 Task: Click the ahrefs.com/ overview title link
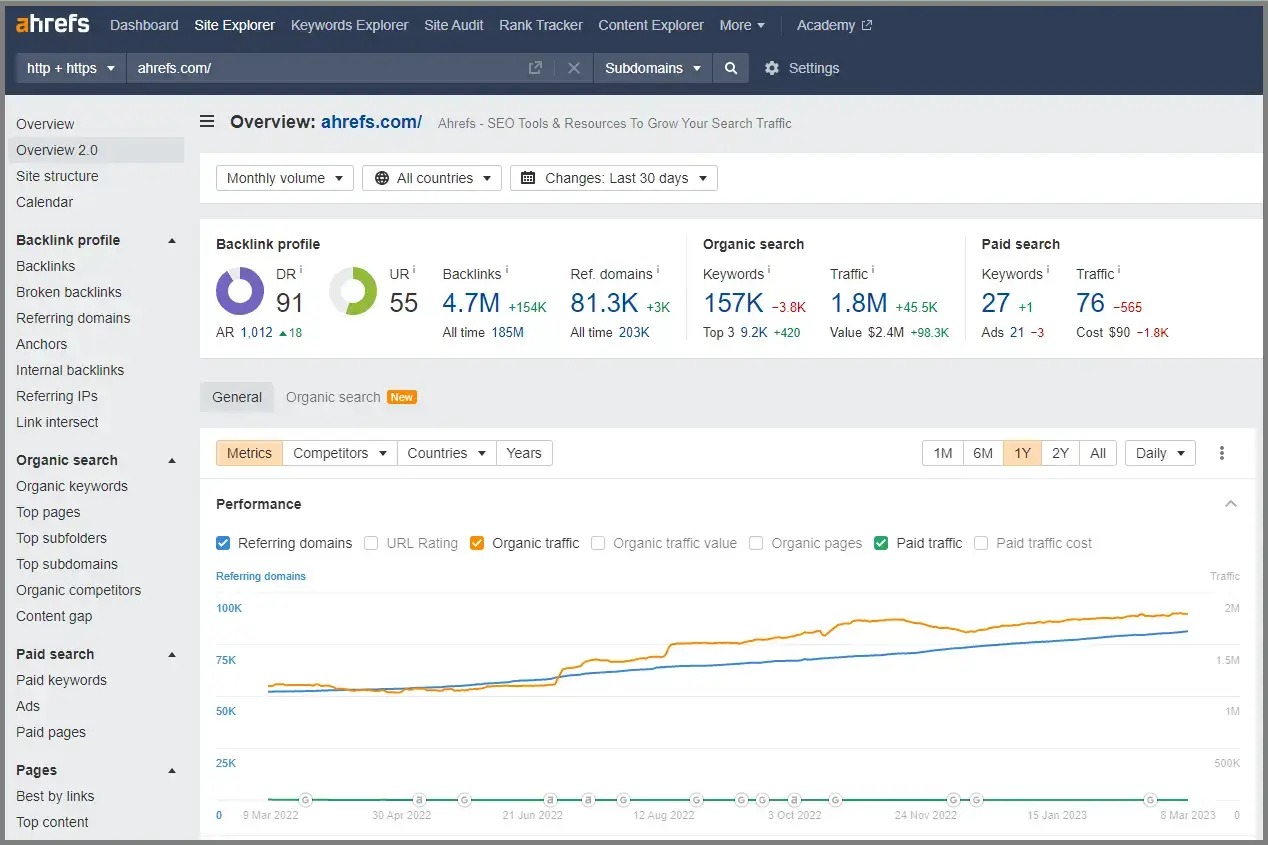(371, 122)
